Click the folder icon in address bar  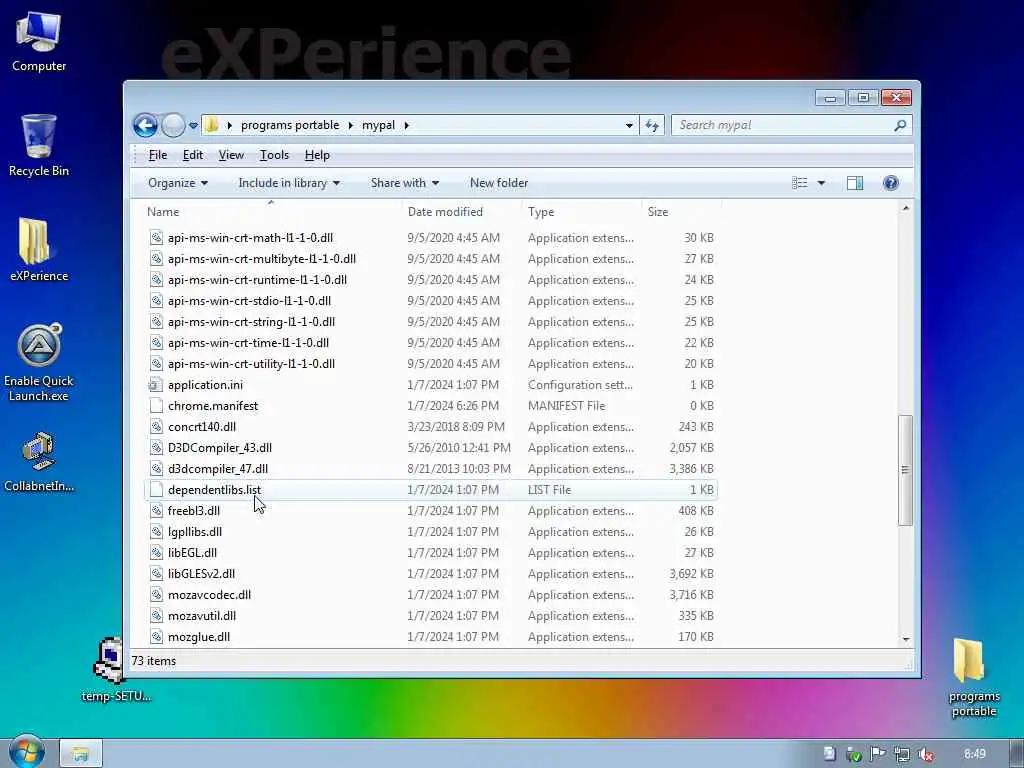coord(211,125)
